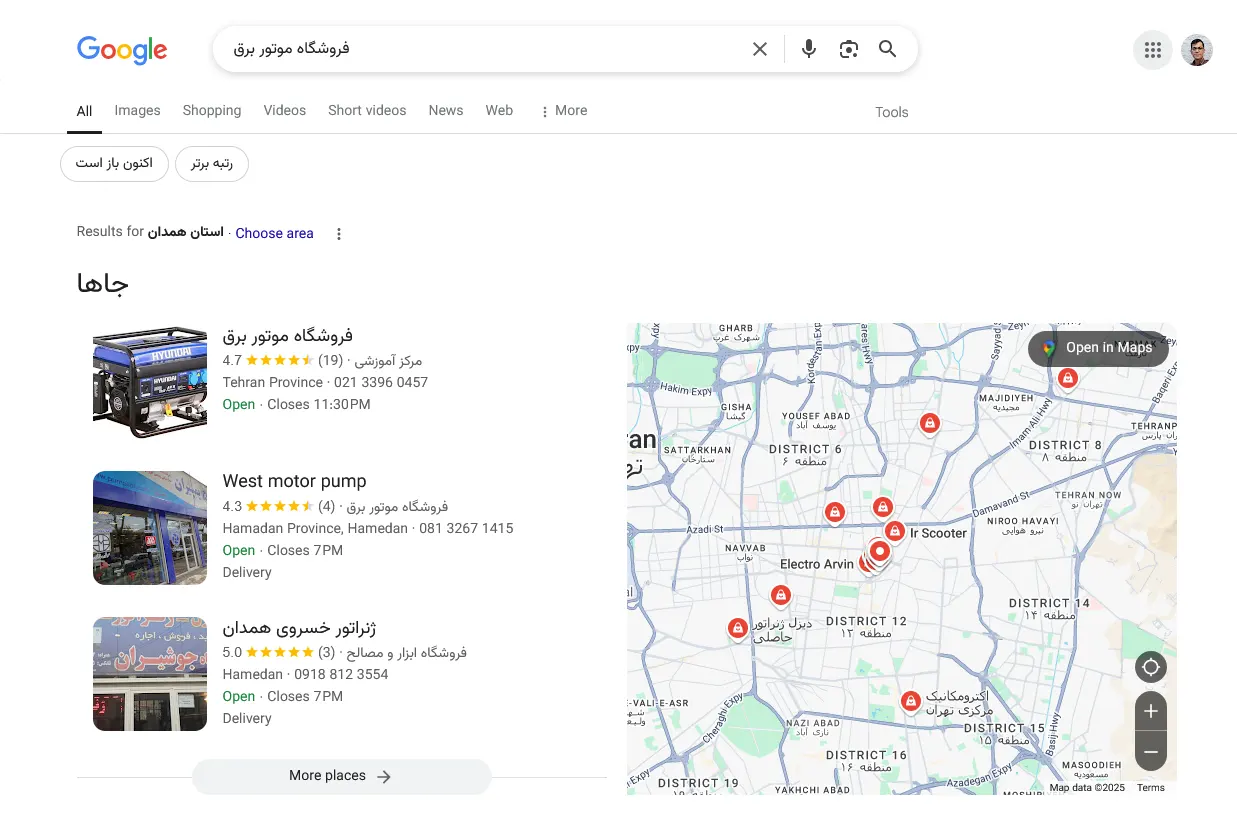Select map pin next to Ir Scooter
Viewport: 1237px width, 820px height.
[x=895, y=531]
